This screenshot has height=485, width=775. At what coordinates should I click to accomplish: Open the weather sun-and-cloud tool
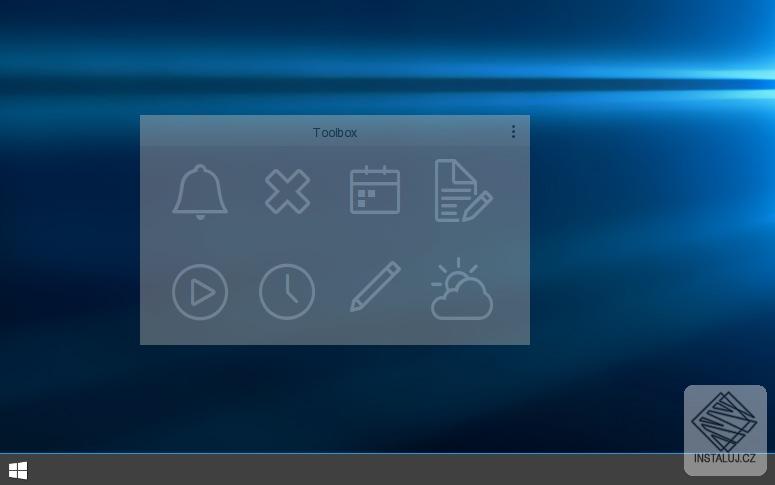point(462,289)
